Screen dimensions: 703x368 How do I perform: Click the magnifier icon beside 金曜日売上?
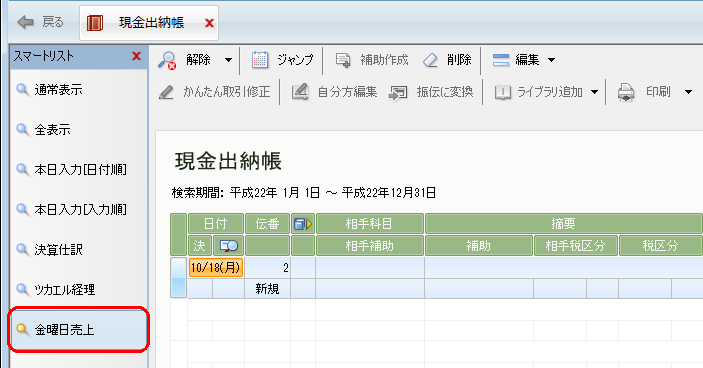point(22,329)
